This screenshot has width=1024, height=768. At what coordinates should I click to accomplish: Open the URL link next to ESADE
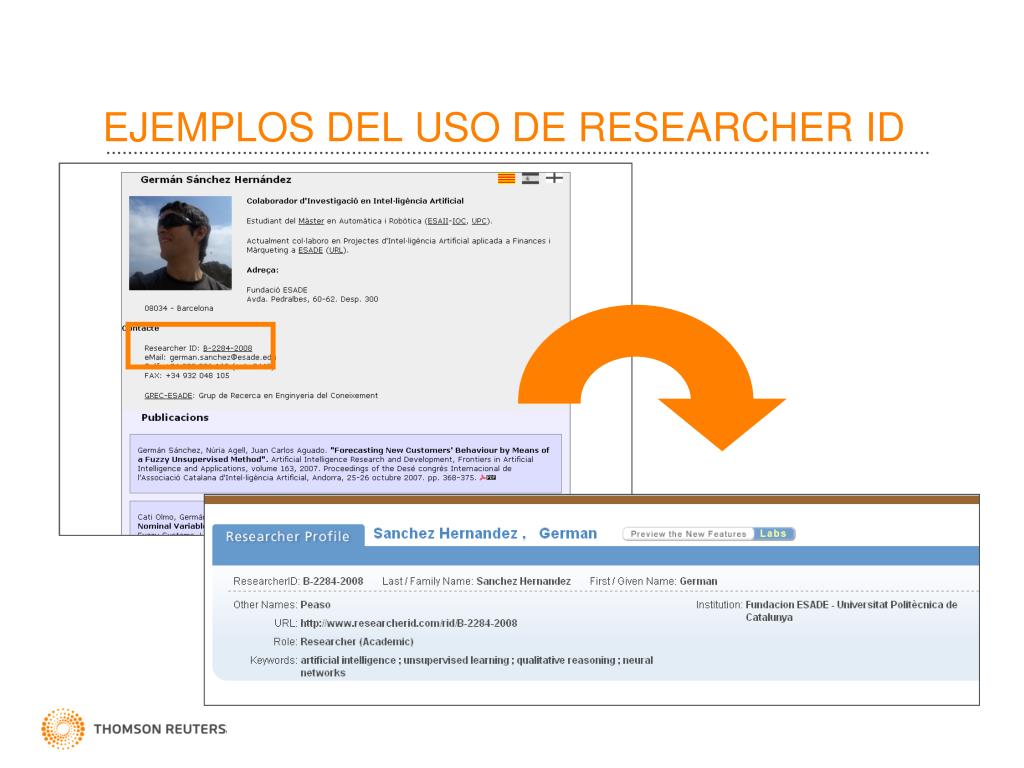click(x=336, y=250)
